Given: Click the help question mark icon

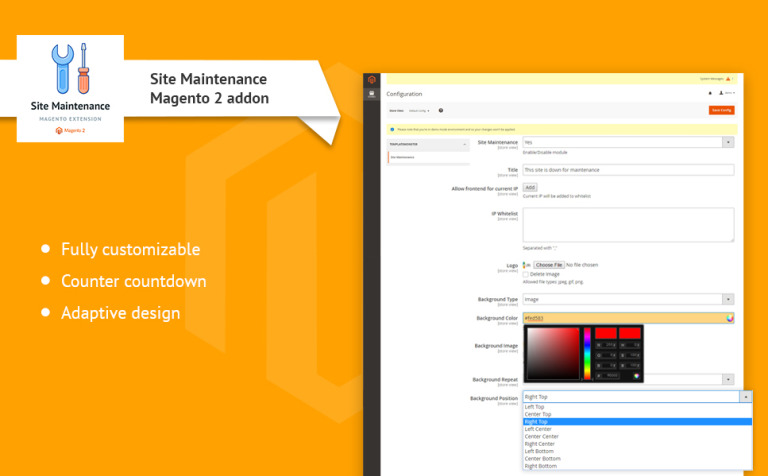Looking at the screenshot, I should (441, 111).
